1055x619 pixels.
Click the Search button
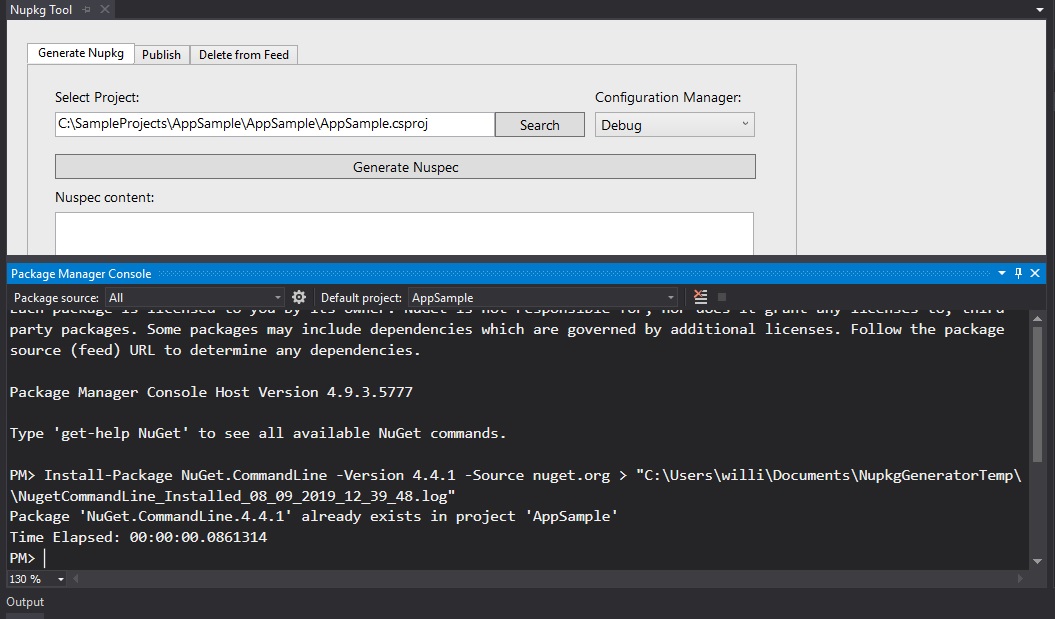click(539, 124)
